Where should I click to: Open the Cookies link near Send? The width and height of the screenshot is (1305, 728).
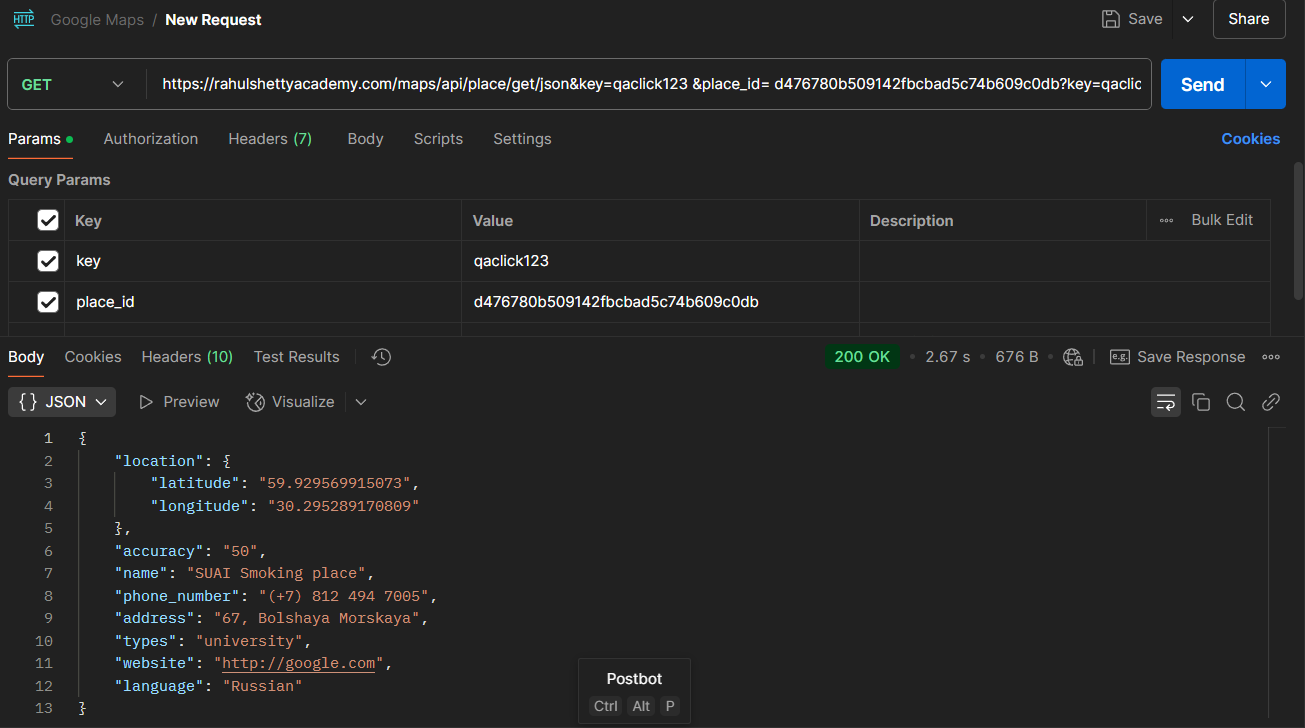tap(1251, 139)
